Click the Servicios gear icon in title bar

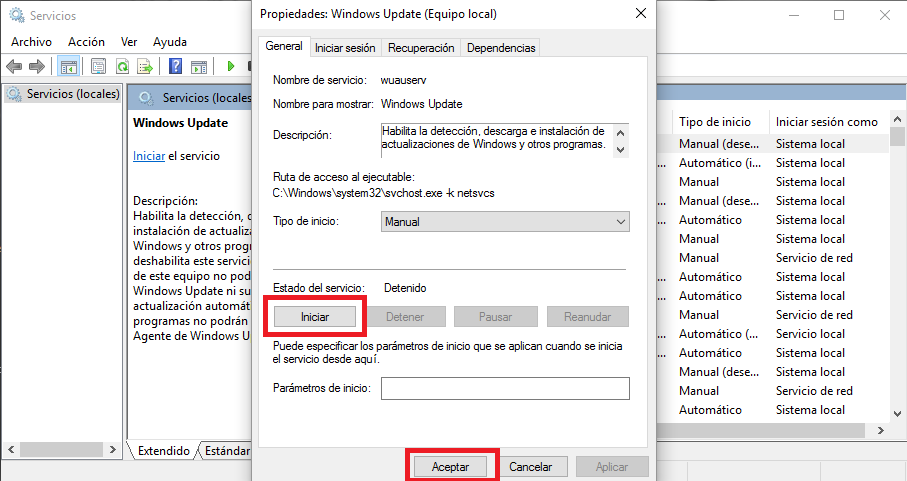pyautogui.click(x=17, y=15)
